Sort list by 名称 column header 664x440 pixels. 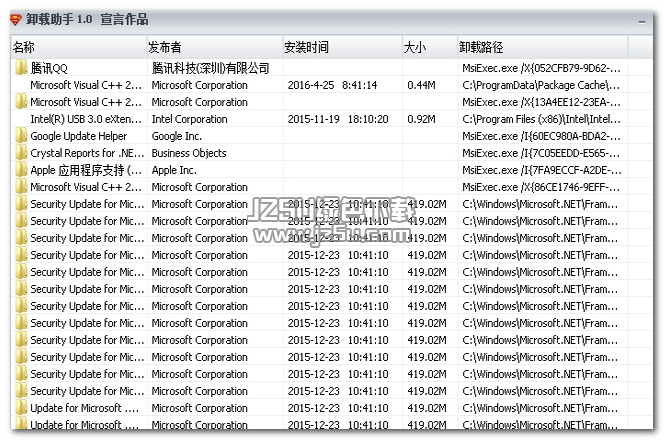point(78,47)
